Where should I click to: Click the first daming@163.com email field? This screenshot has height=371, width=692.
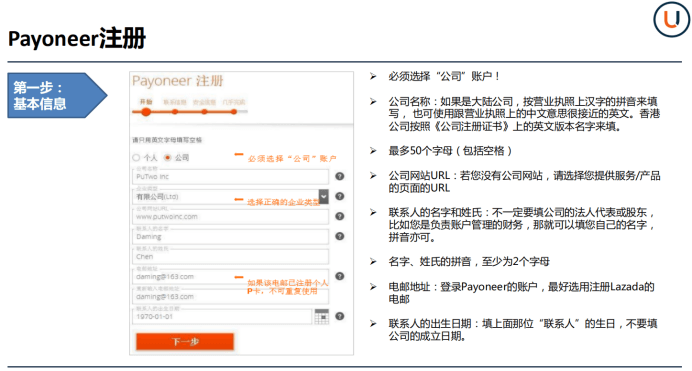230,276
